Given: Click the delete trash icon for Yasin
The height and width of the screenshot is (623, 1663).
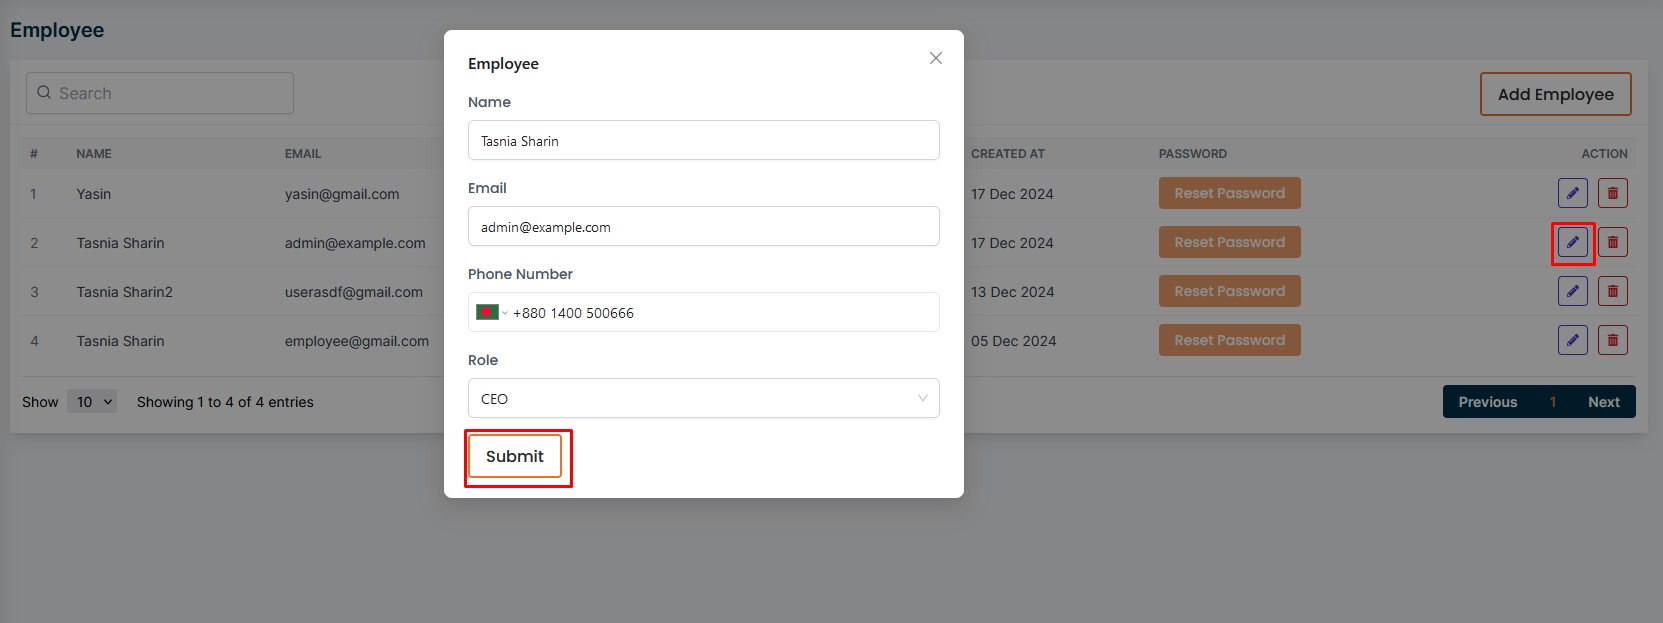Looking at the screenshot, I should 1612,193.
